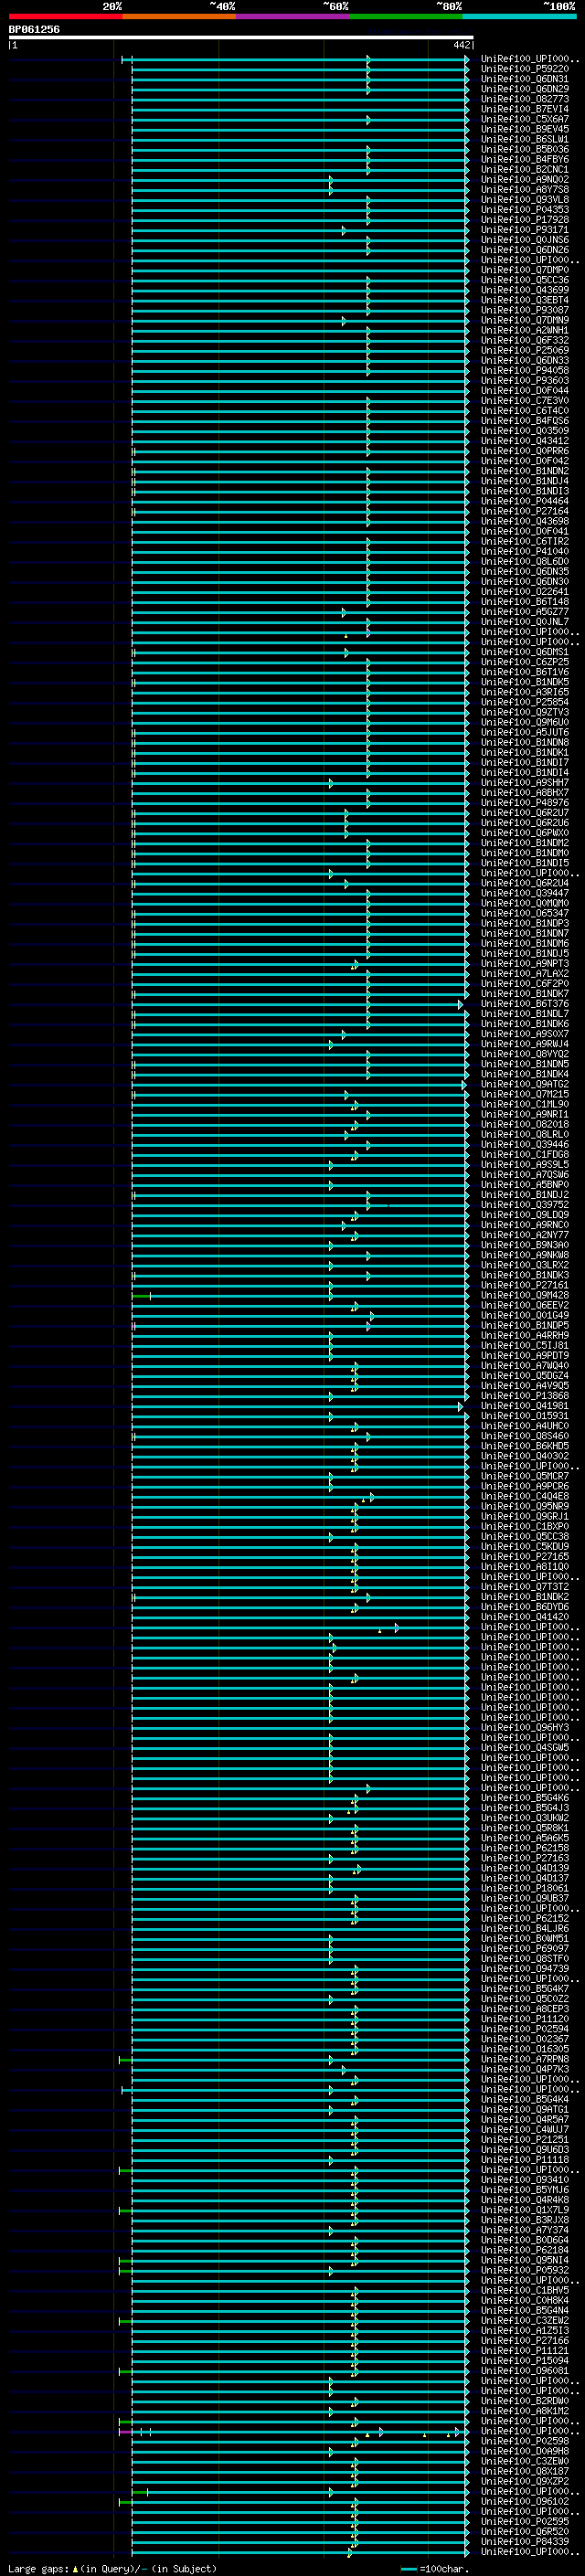This screenshot has width=585, height=2576.
Task: Select the UniRef100_Q6DN26 label
Action: pos(525,249)
